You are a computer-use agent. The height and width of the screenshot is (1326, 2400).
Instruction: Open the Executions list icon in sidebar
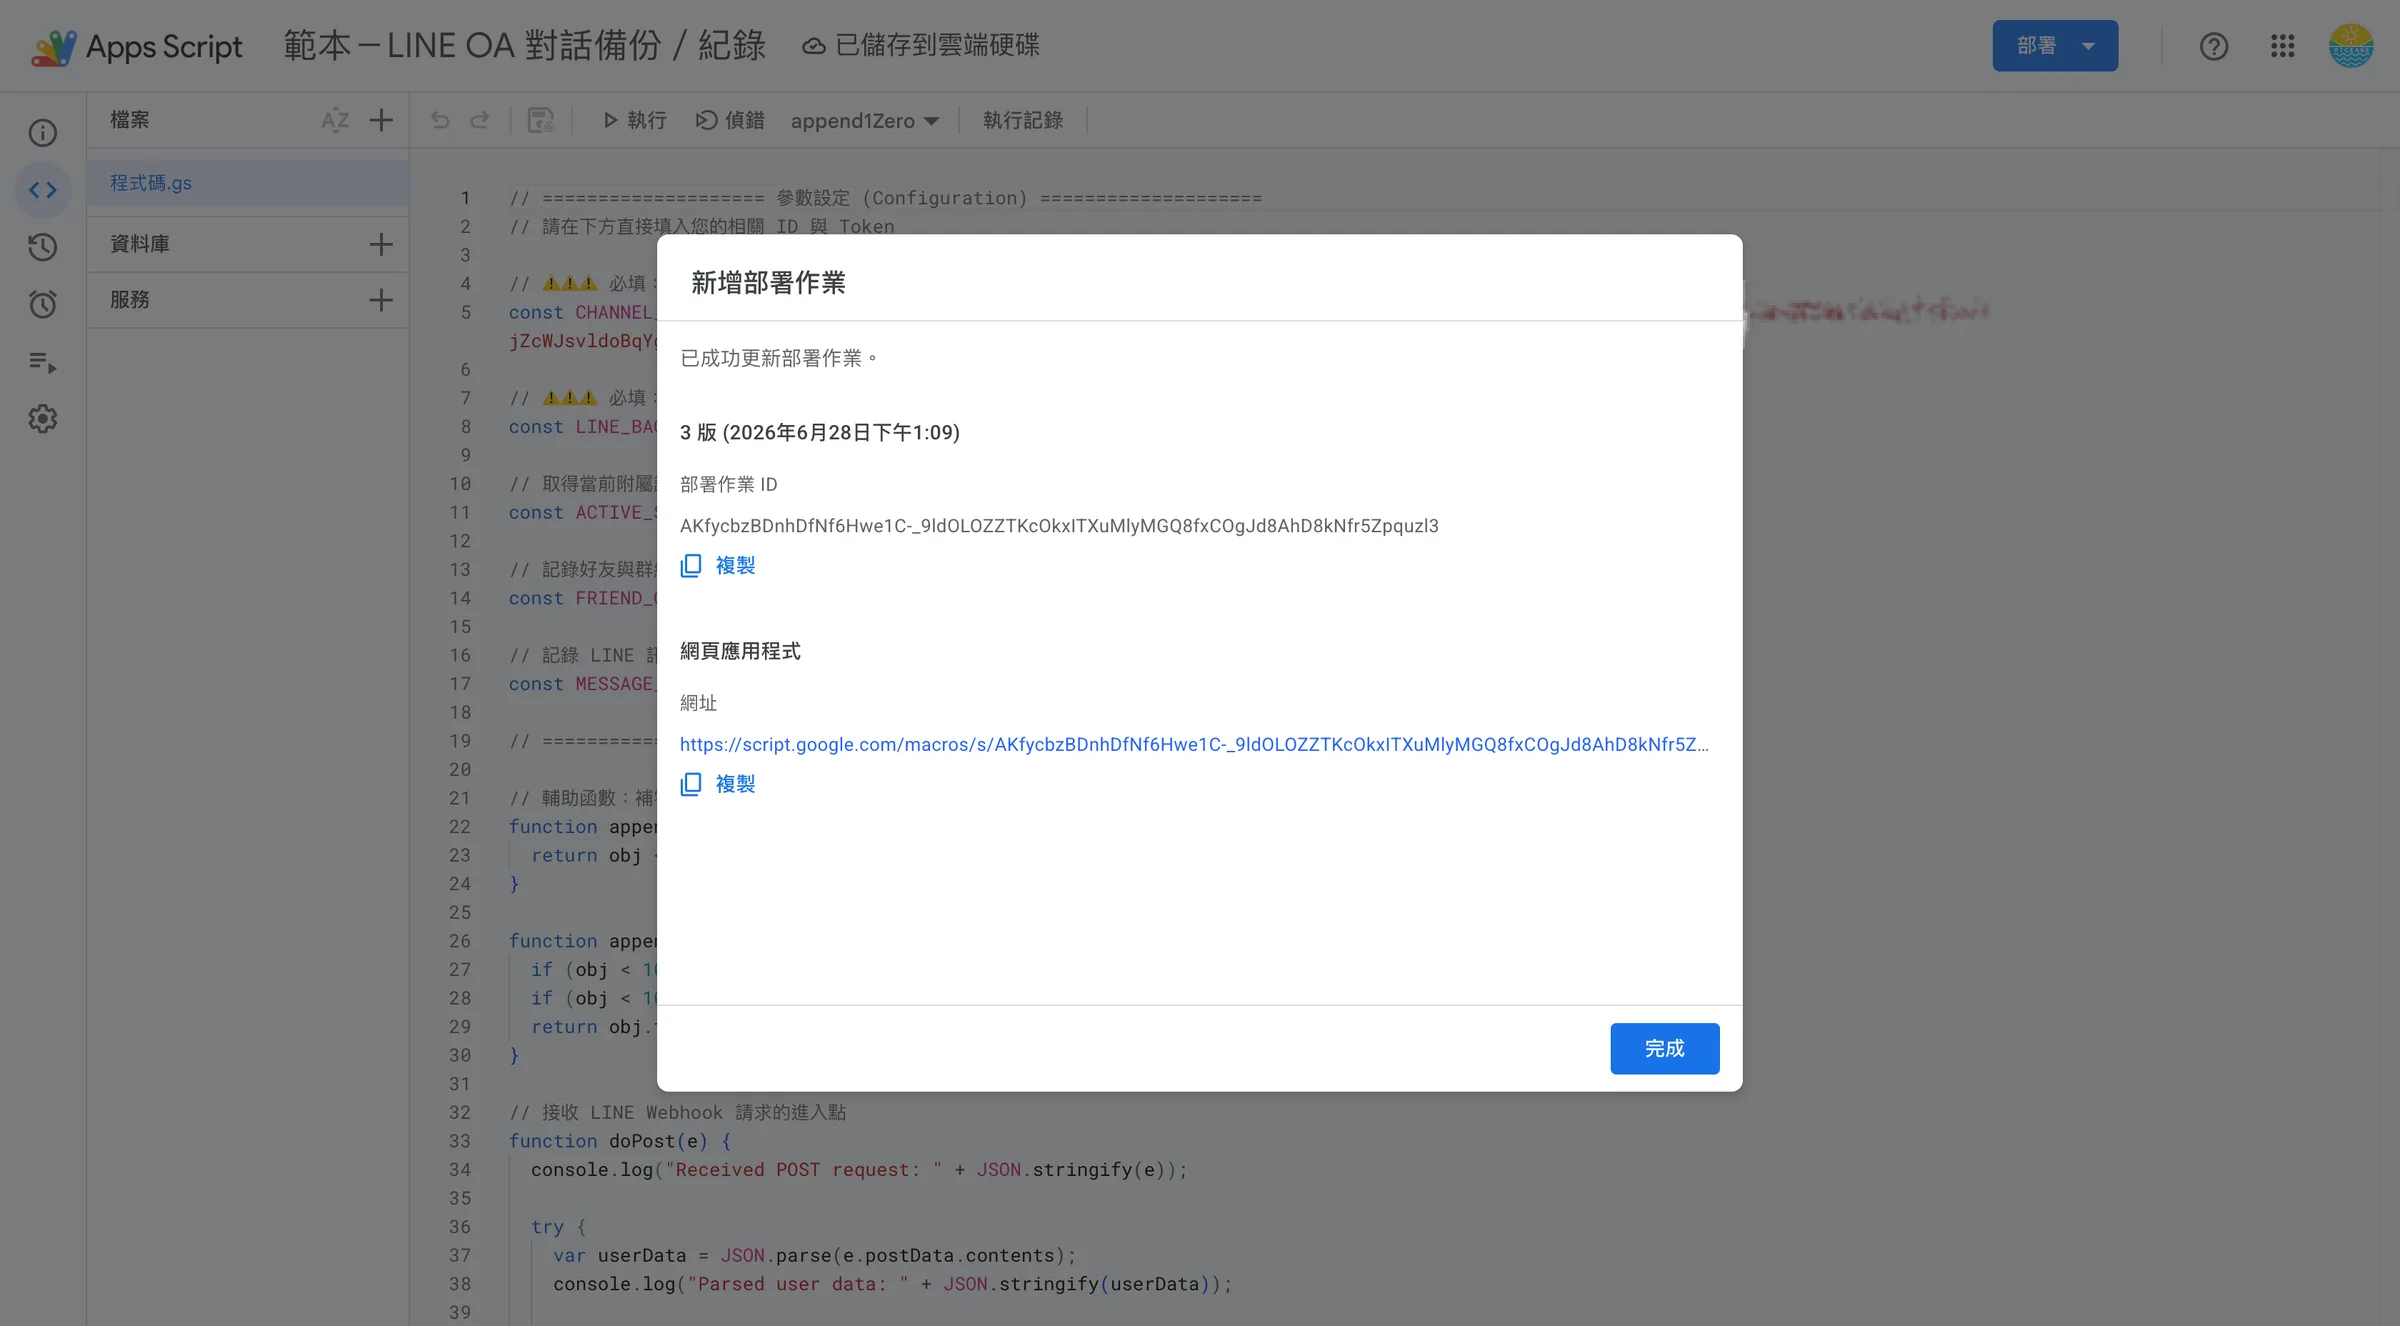43,362
